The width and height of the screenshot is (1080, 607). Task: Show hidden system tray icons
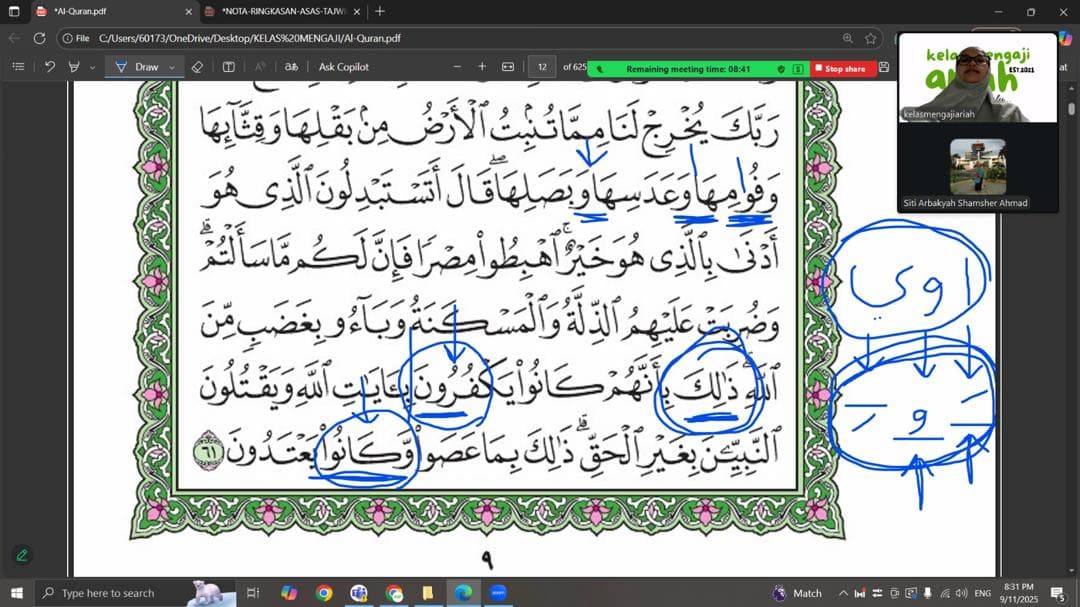tap(843, 593)
